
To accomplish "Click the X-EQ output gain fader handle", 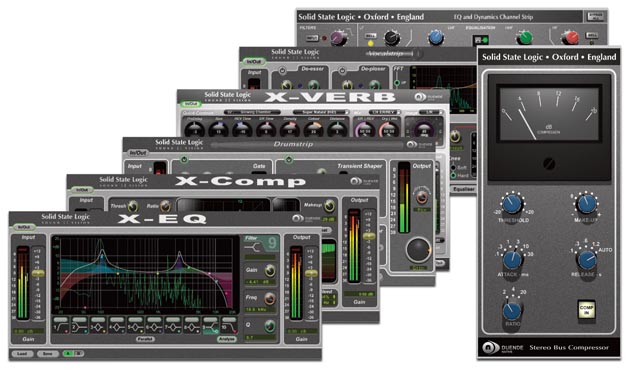I will [x=311, y=274].
